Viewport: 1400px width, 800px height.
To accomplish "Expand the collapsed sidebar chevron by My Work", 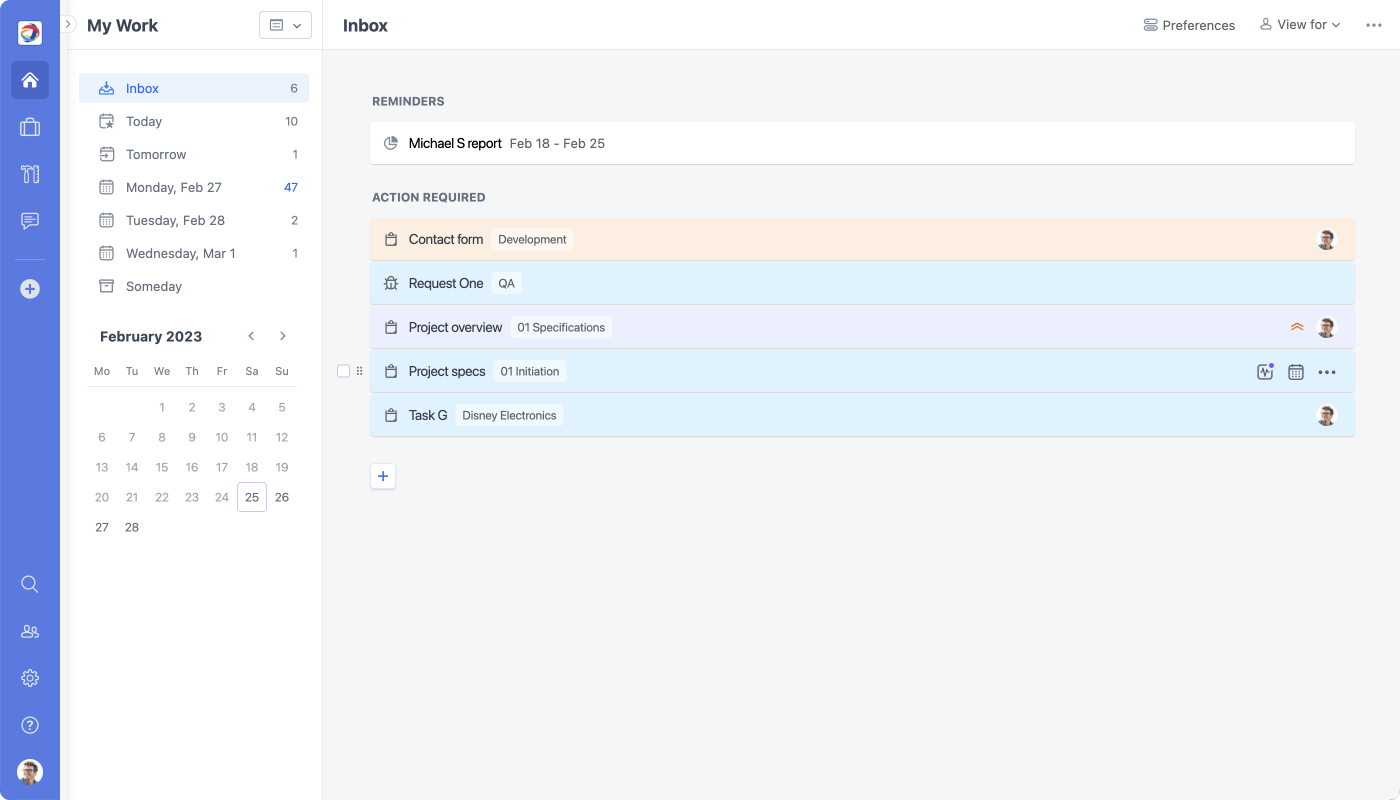I will point(68,24).
